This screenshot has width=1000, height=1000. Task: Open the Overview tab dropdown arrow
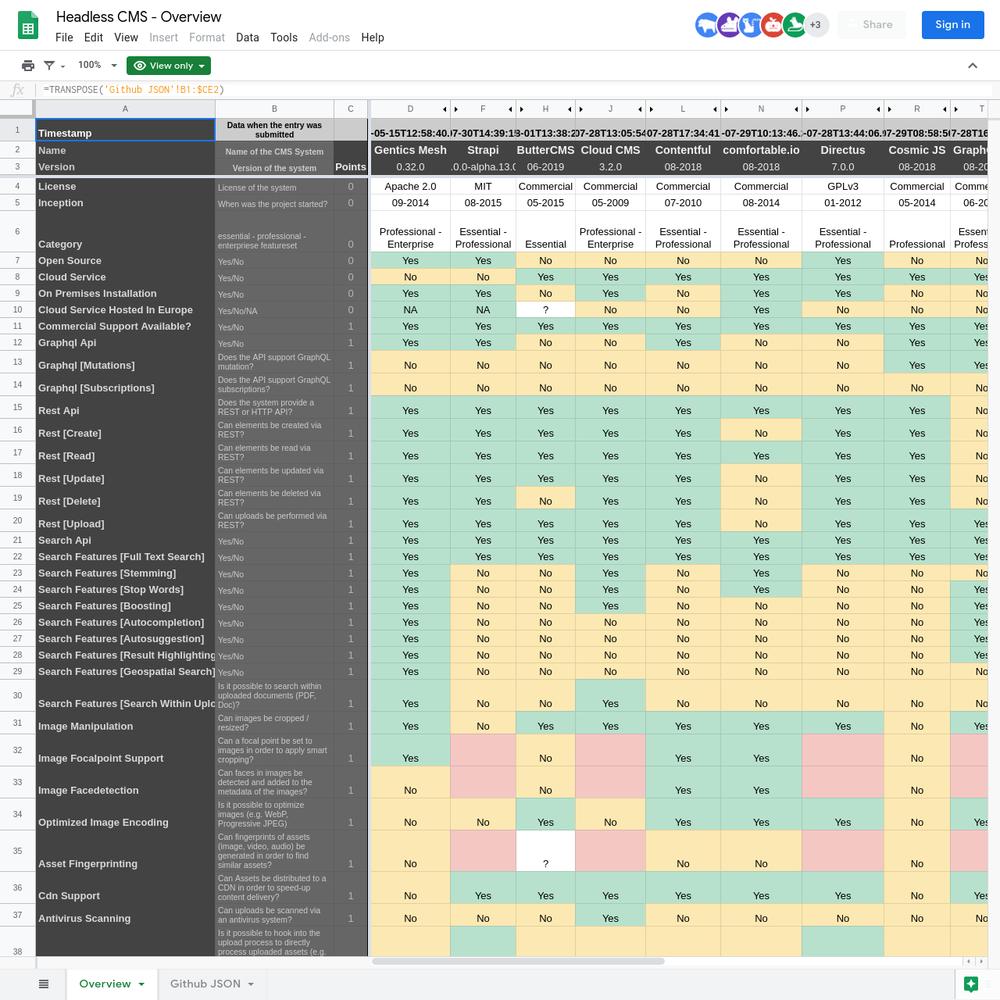tap(142, 984)
